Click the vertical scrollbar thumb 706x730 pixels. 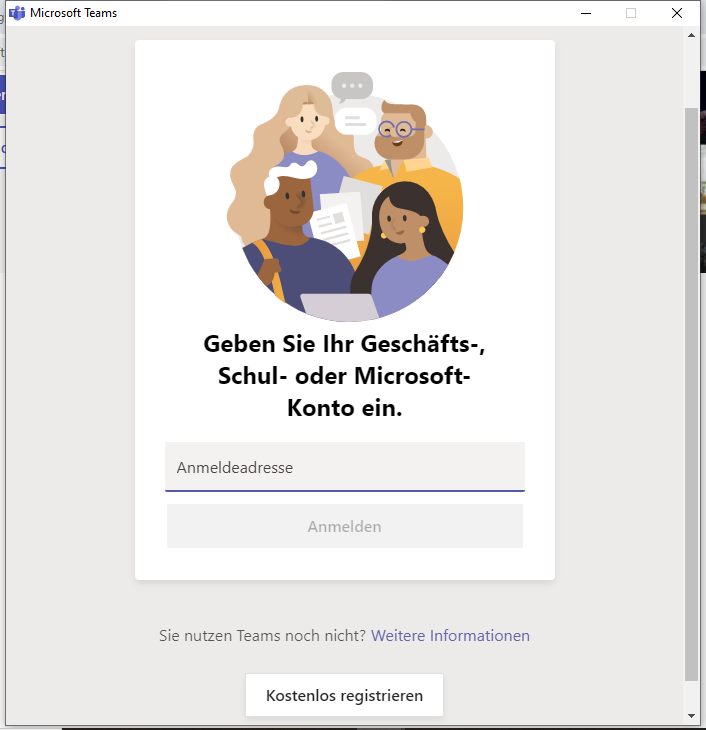691,390
